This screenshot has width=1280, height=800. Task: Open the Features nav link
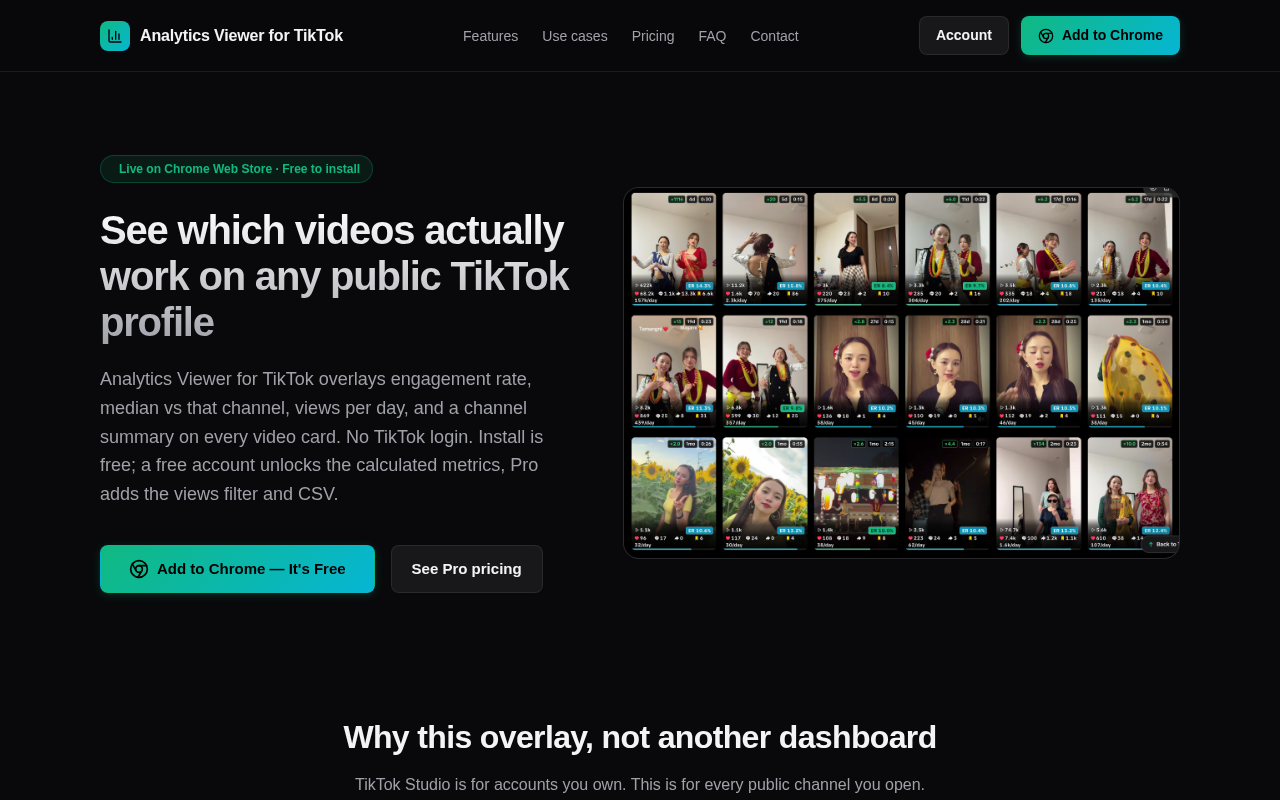tap(490, 36)
